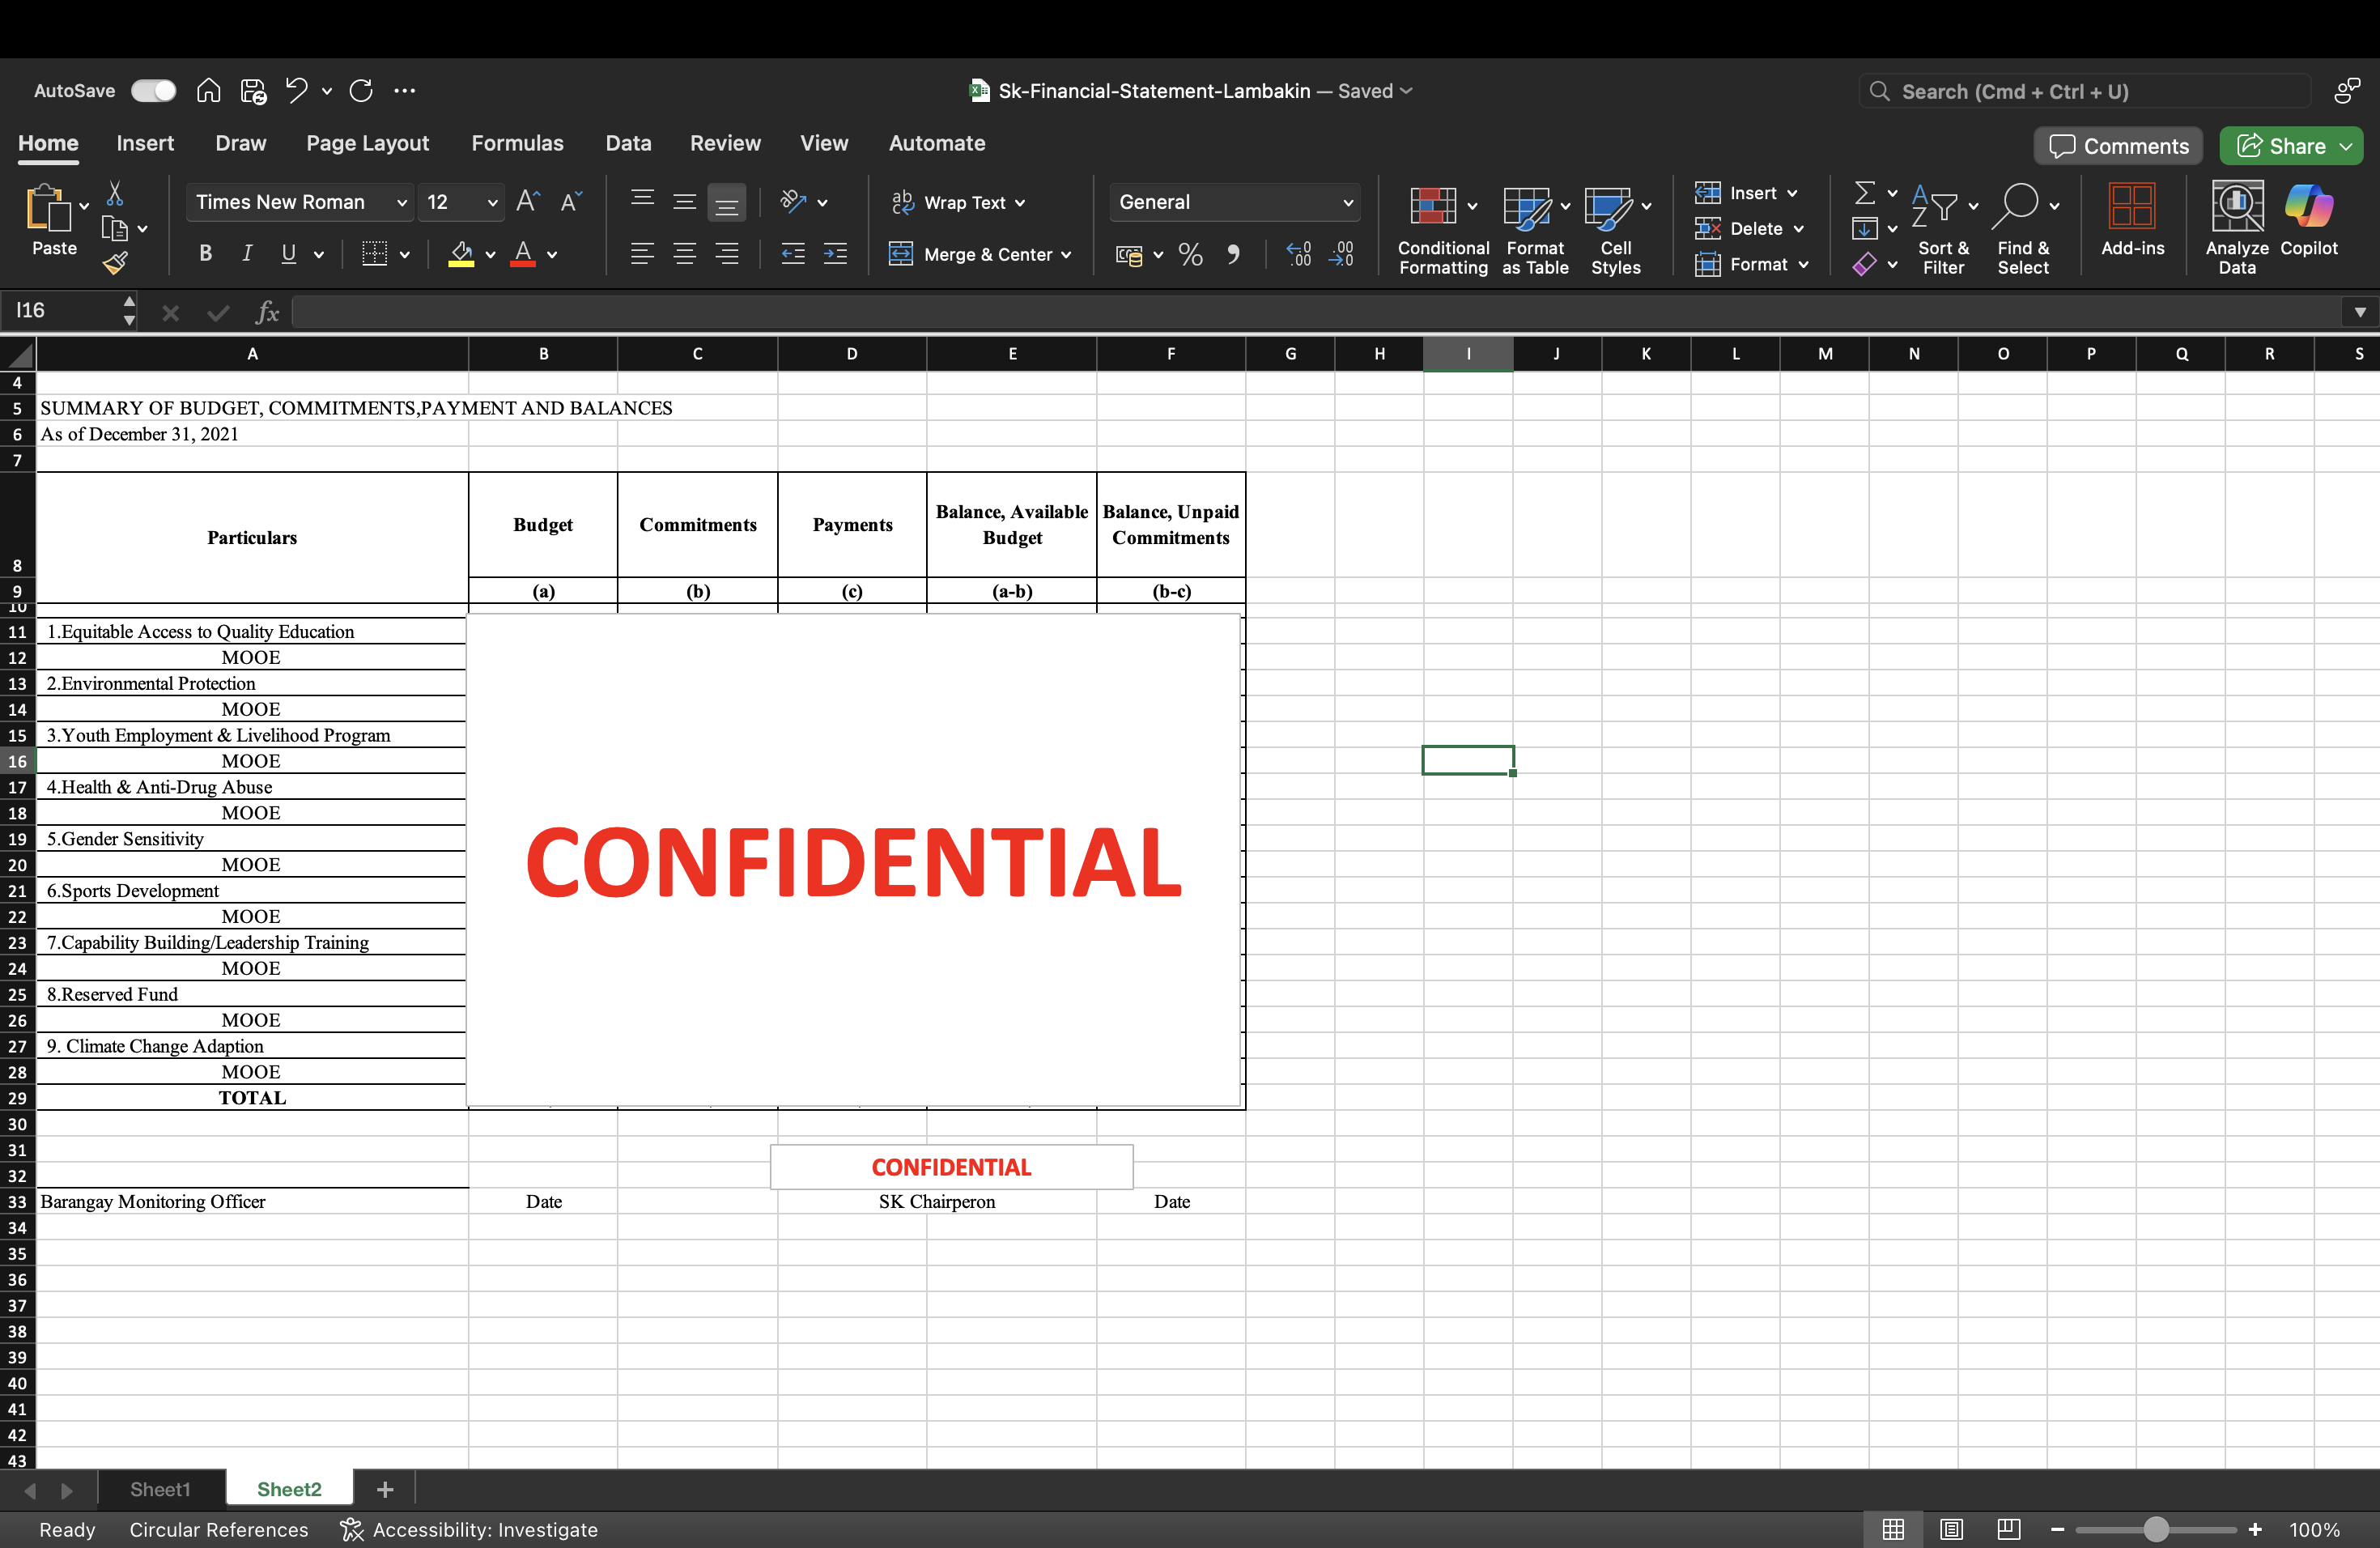Screen dimensions: 2380x1548
Task: Decrease decimal places
Action: (x=1341, y=255)
